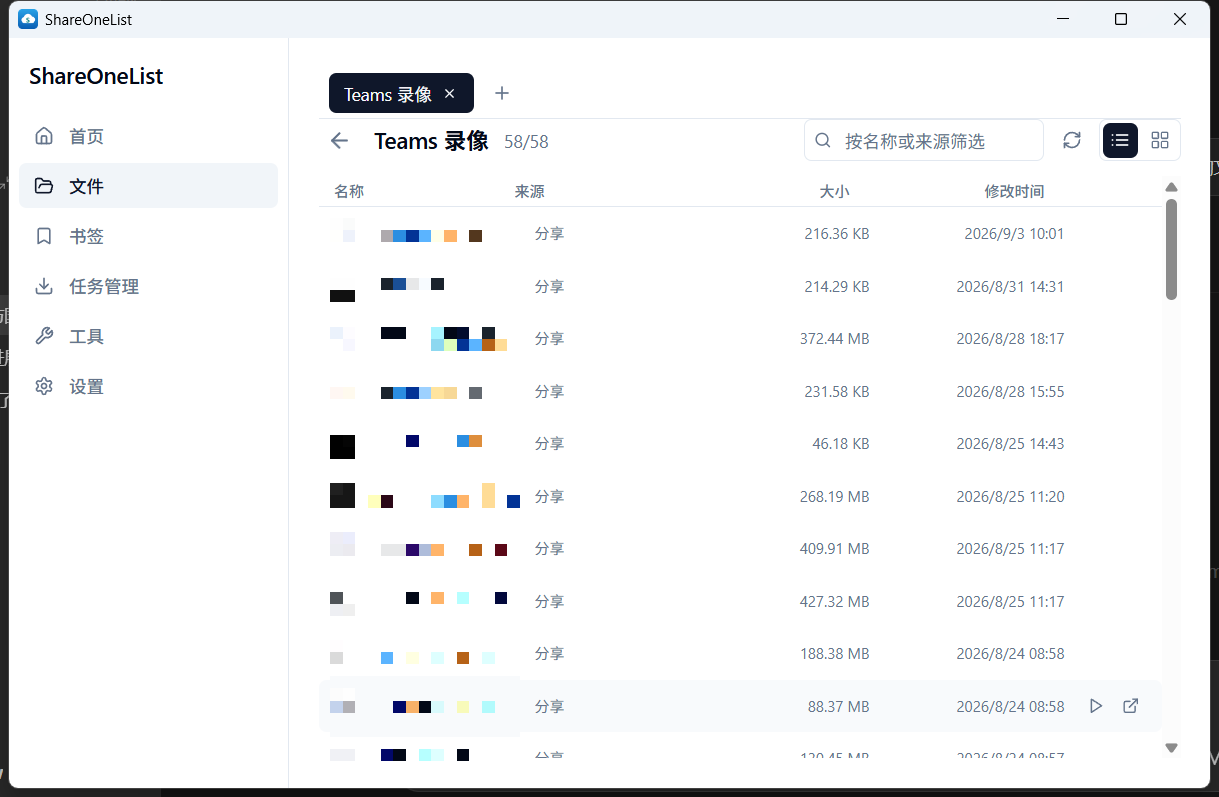This screenshot has width=1219, height=797.
Task: Select 文件 in the sidebar
Action: tap(148, 186)
